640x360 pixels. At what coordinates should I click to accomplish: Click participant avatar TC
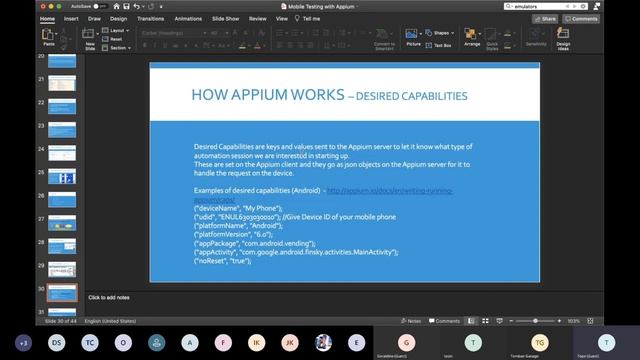pyautogui.click(x=90, y=343)
